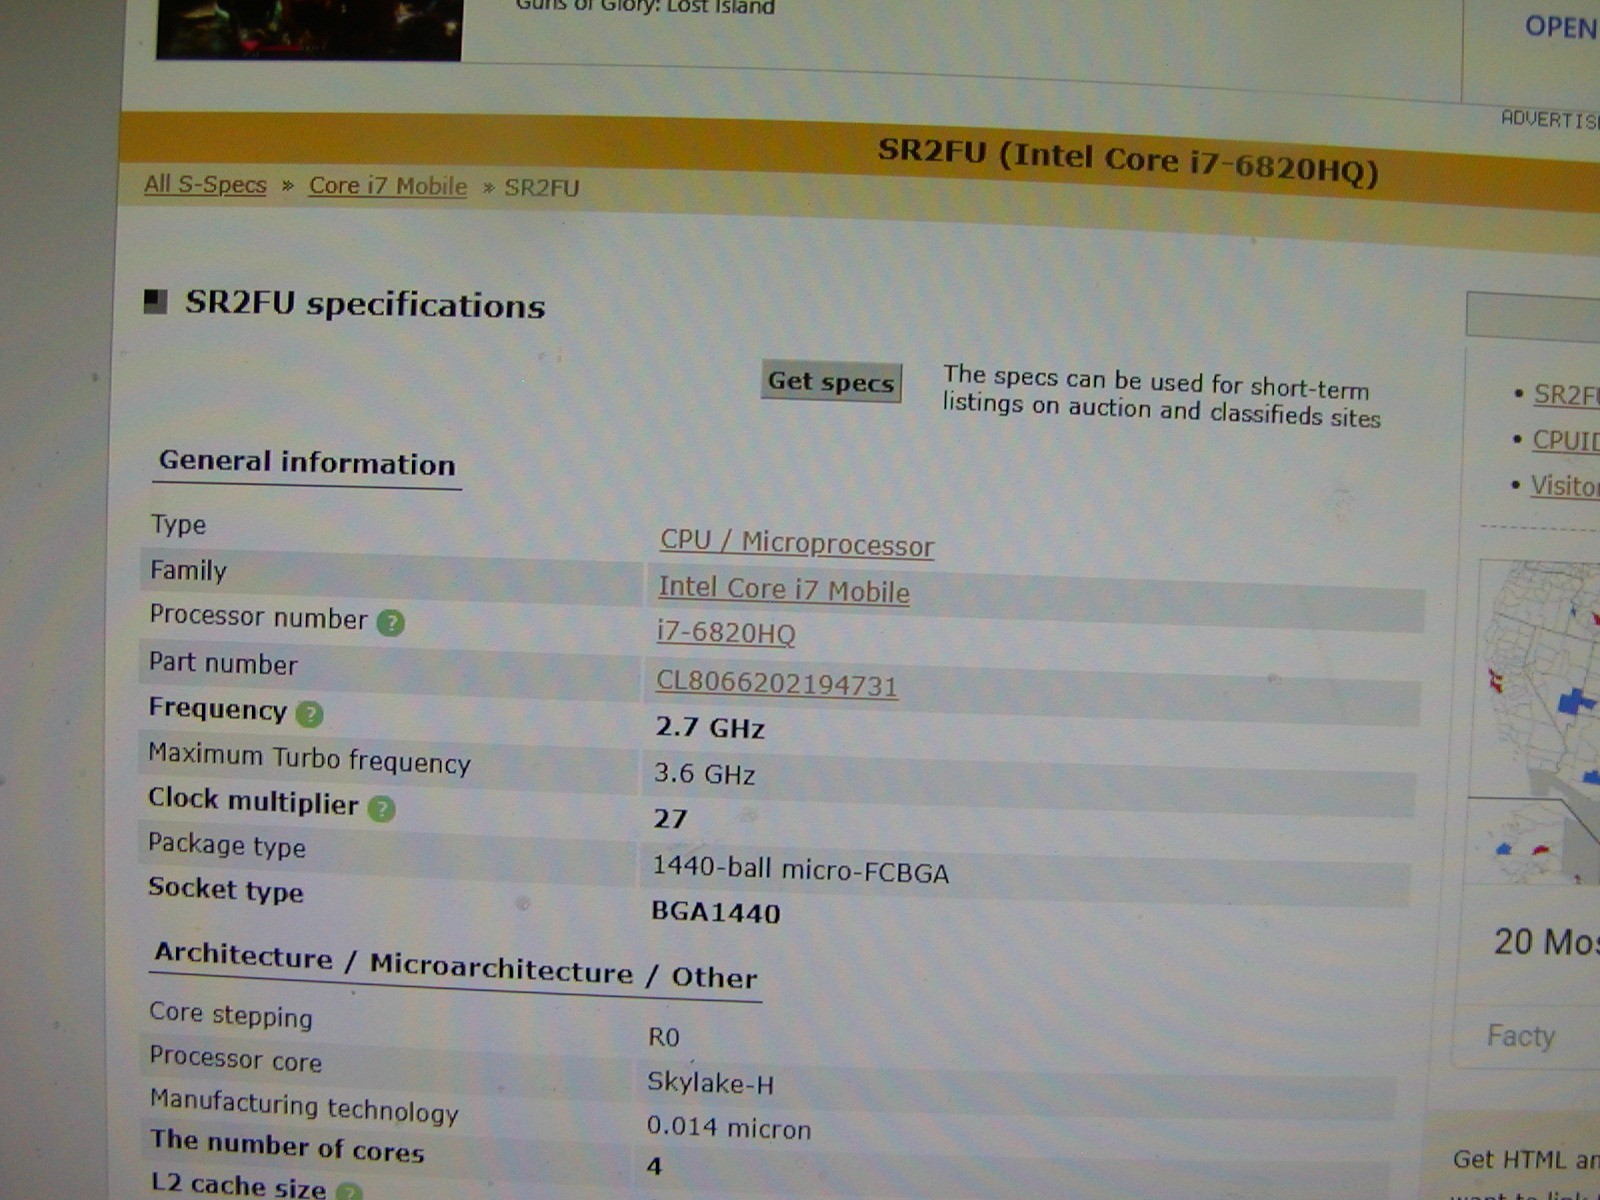Open part number CL8066202194731 link
1600x1200 pixels.
777,684
